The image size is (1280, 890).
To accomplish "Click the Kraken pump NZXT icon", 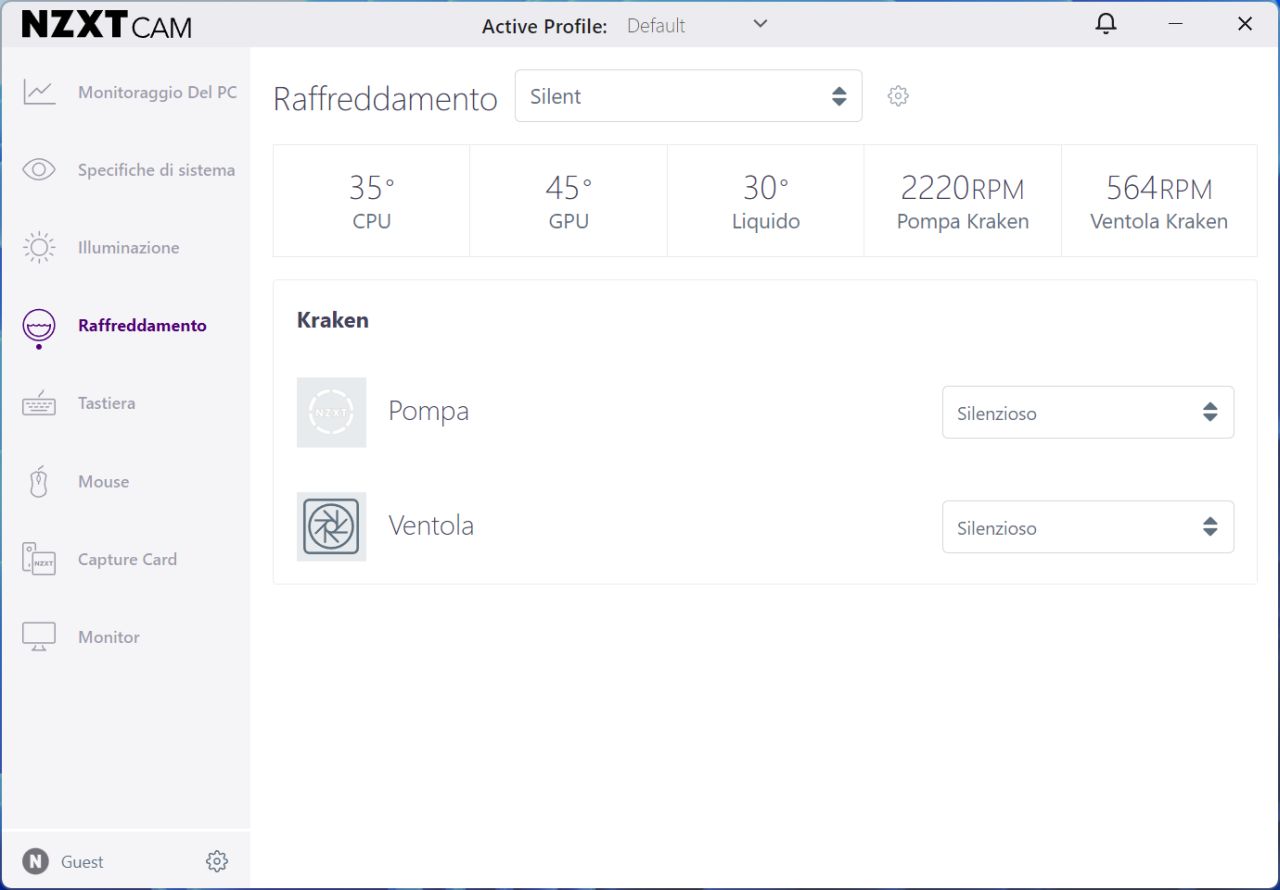I will click(x=332, y=412).
